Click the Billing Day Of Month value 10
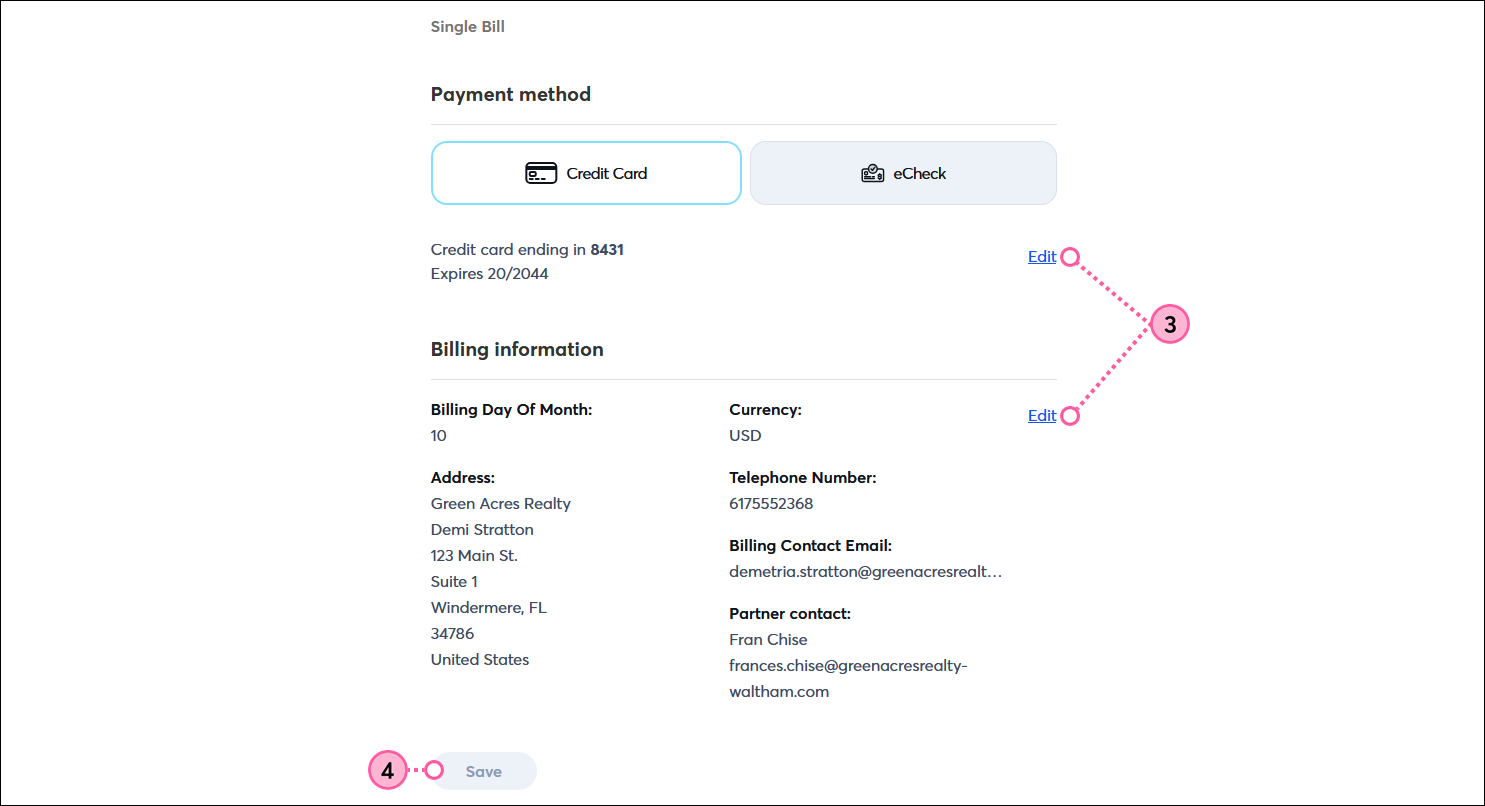The width and height of the screenshot is (1485, 806). point(438,435)
